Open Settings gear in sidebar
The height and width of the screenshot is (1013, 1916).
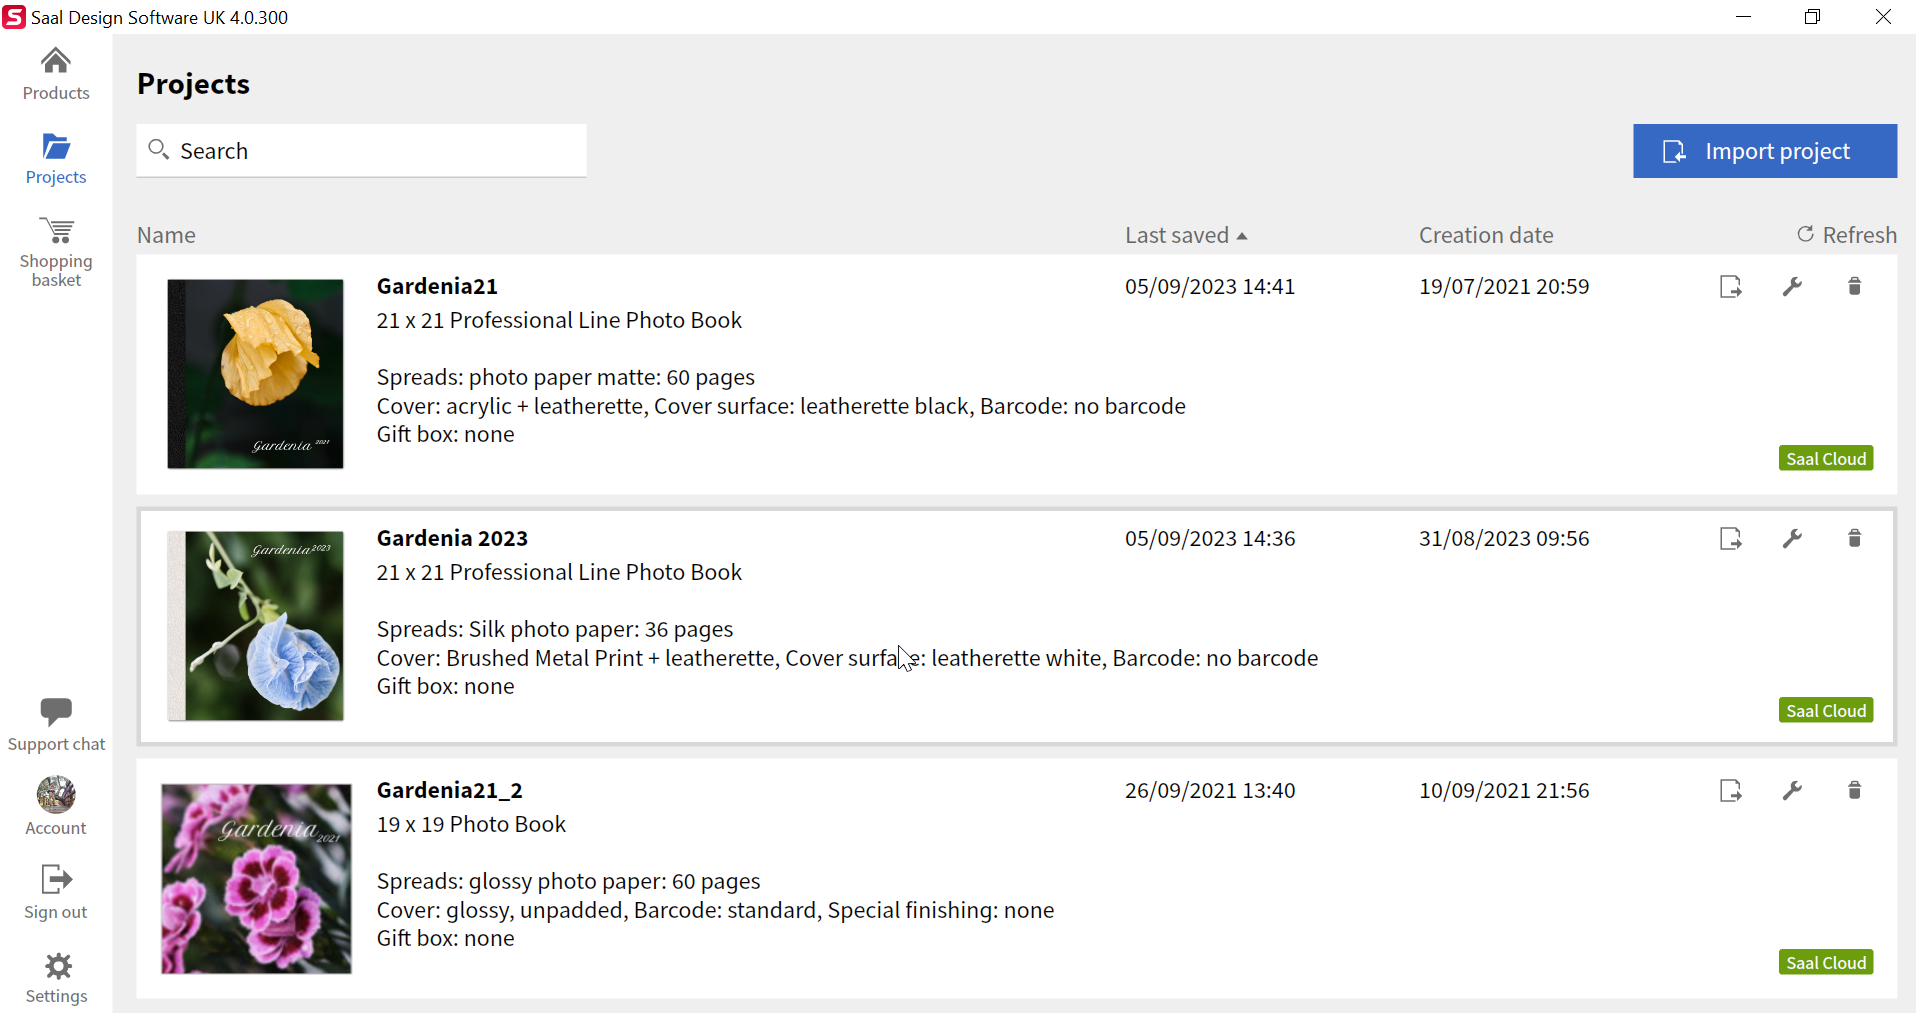(57, 977)
